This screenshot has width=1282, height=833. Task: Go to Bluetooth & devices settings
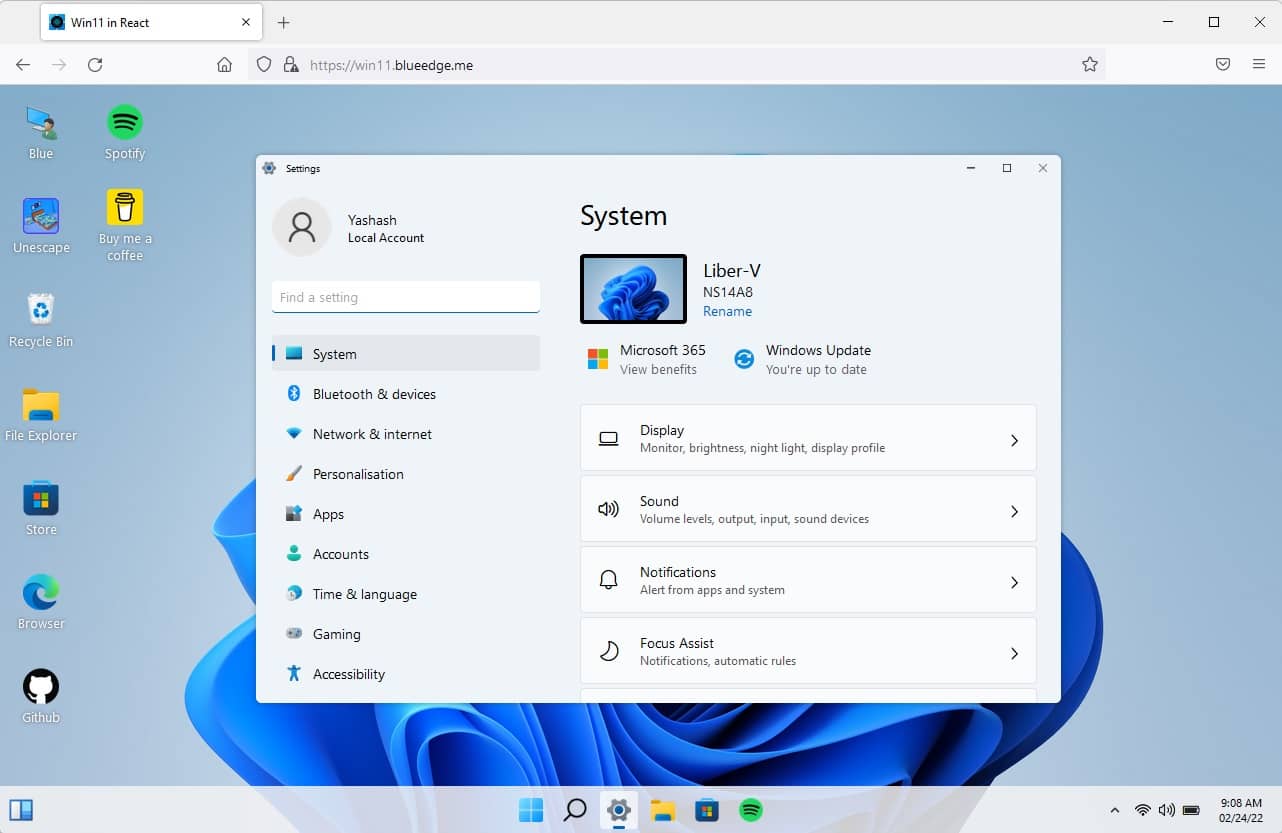tap(406, 394)
